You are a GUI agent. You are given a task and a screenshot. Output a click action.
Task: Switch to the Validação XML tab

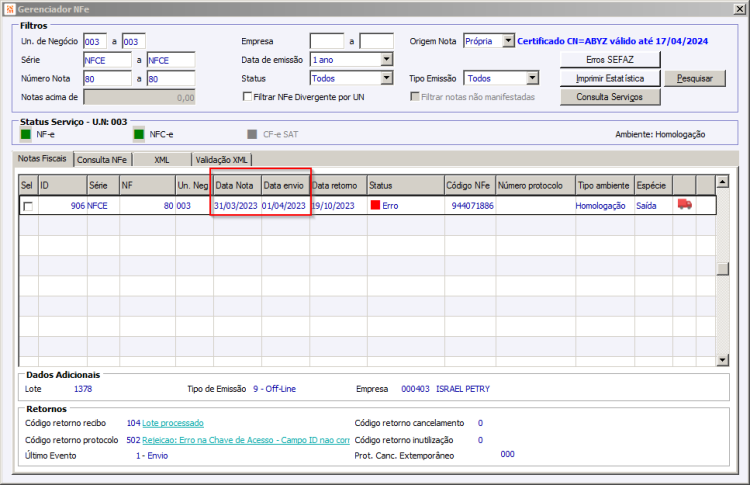point(221,159)
